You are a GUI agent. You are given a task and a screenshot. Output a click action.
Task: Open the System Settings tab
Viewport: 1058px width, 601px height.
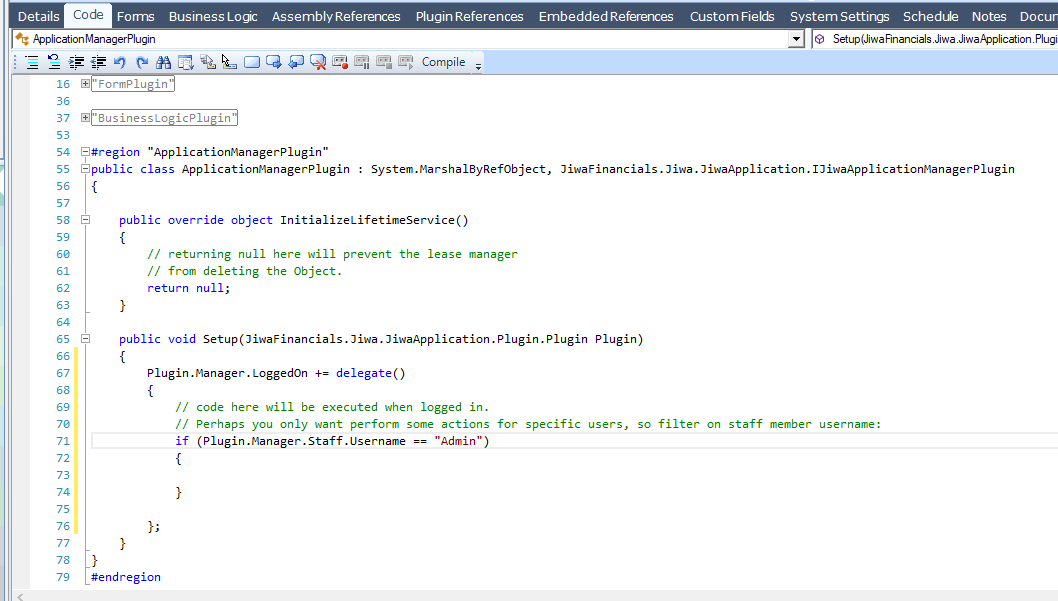point(839,16)
